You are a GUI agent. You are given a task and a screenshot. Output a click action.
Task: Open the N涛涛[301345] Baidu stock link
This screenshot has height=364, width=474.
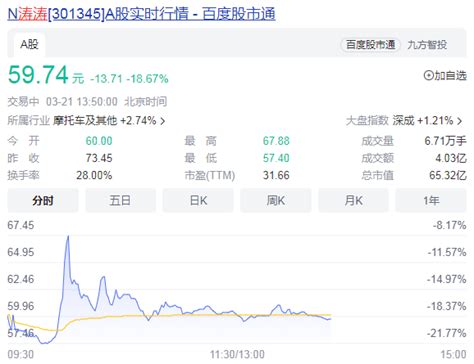click(141, 14)
